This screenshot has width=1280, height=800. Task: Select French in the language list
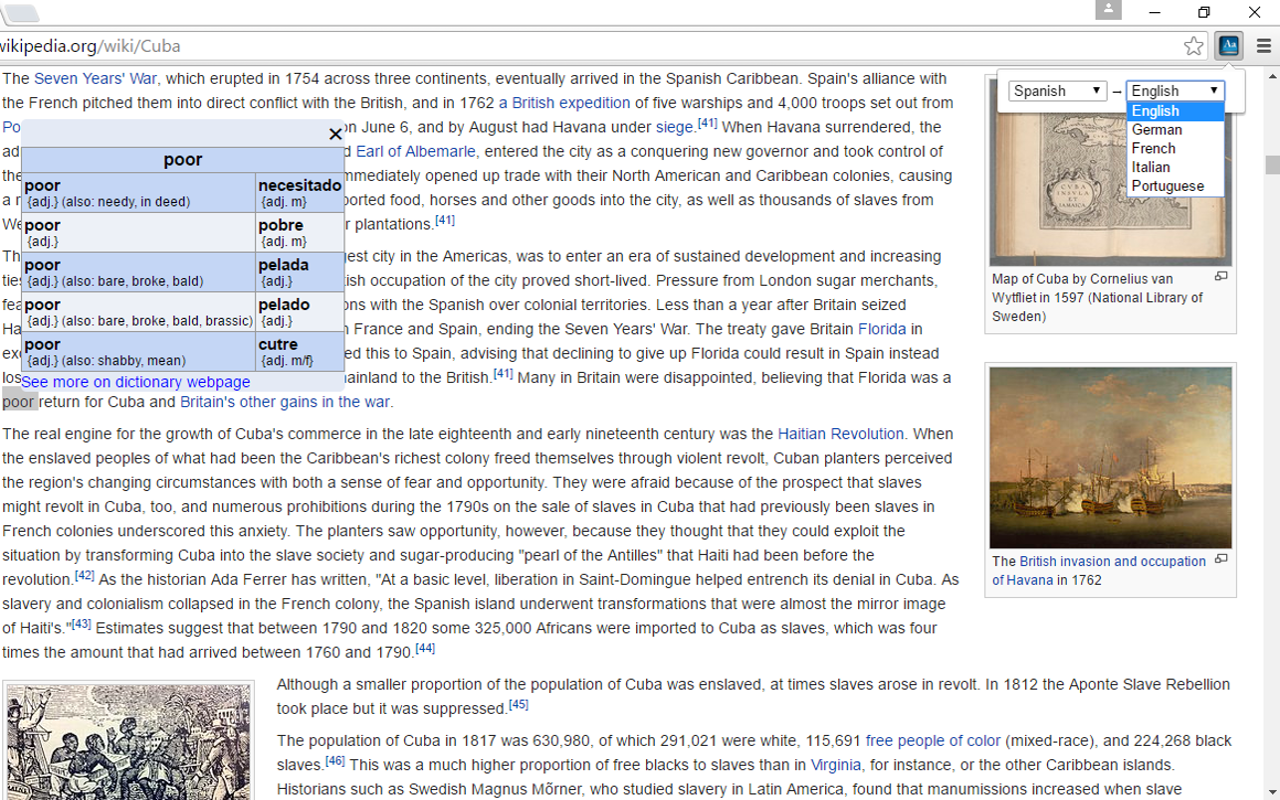pos(1175,148)
